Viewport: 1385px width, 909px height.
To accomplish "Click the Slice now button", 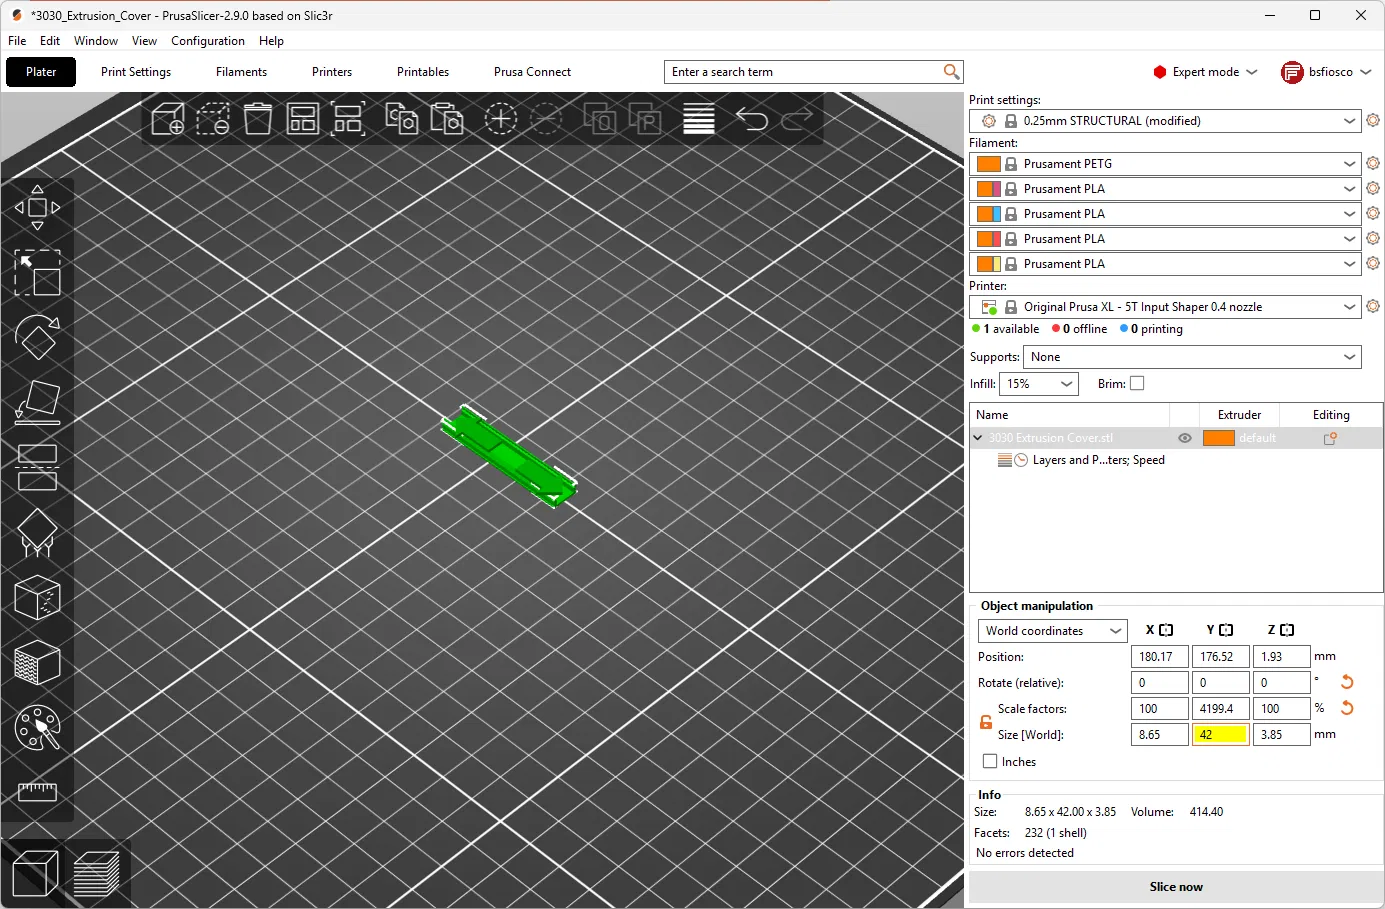I will pyautogui.click(x=1176, y=887).
